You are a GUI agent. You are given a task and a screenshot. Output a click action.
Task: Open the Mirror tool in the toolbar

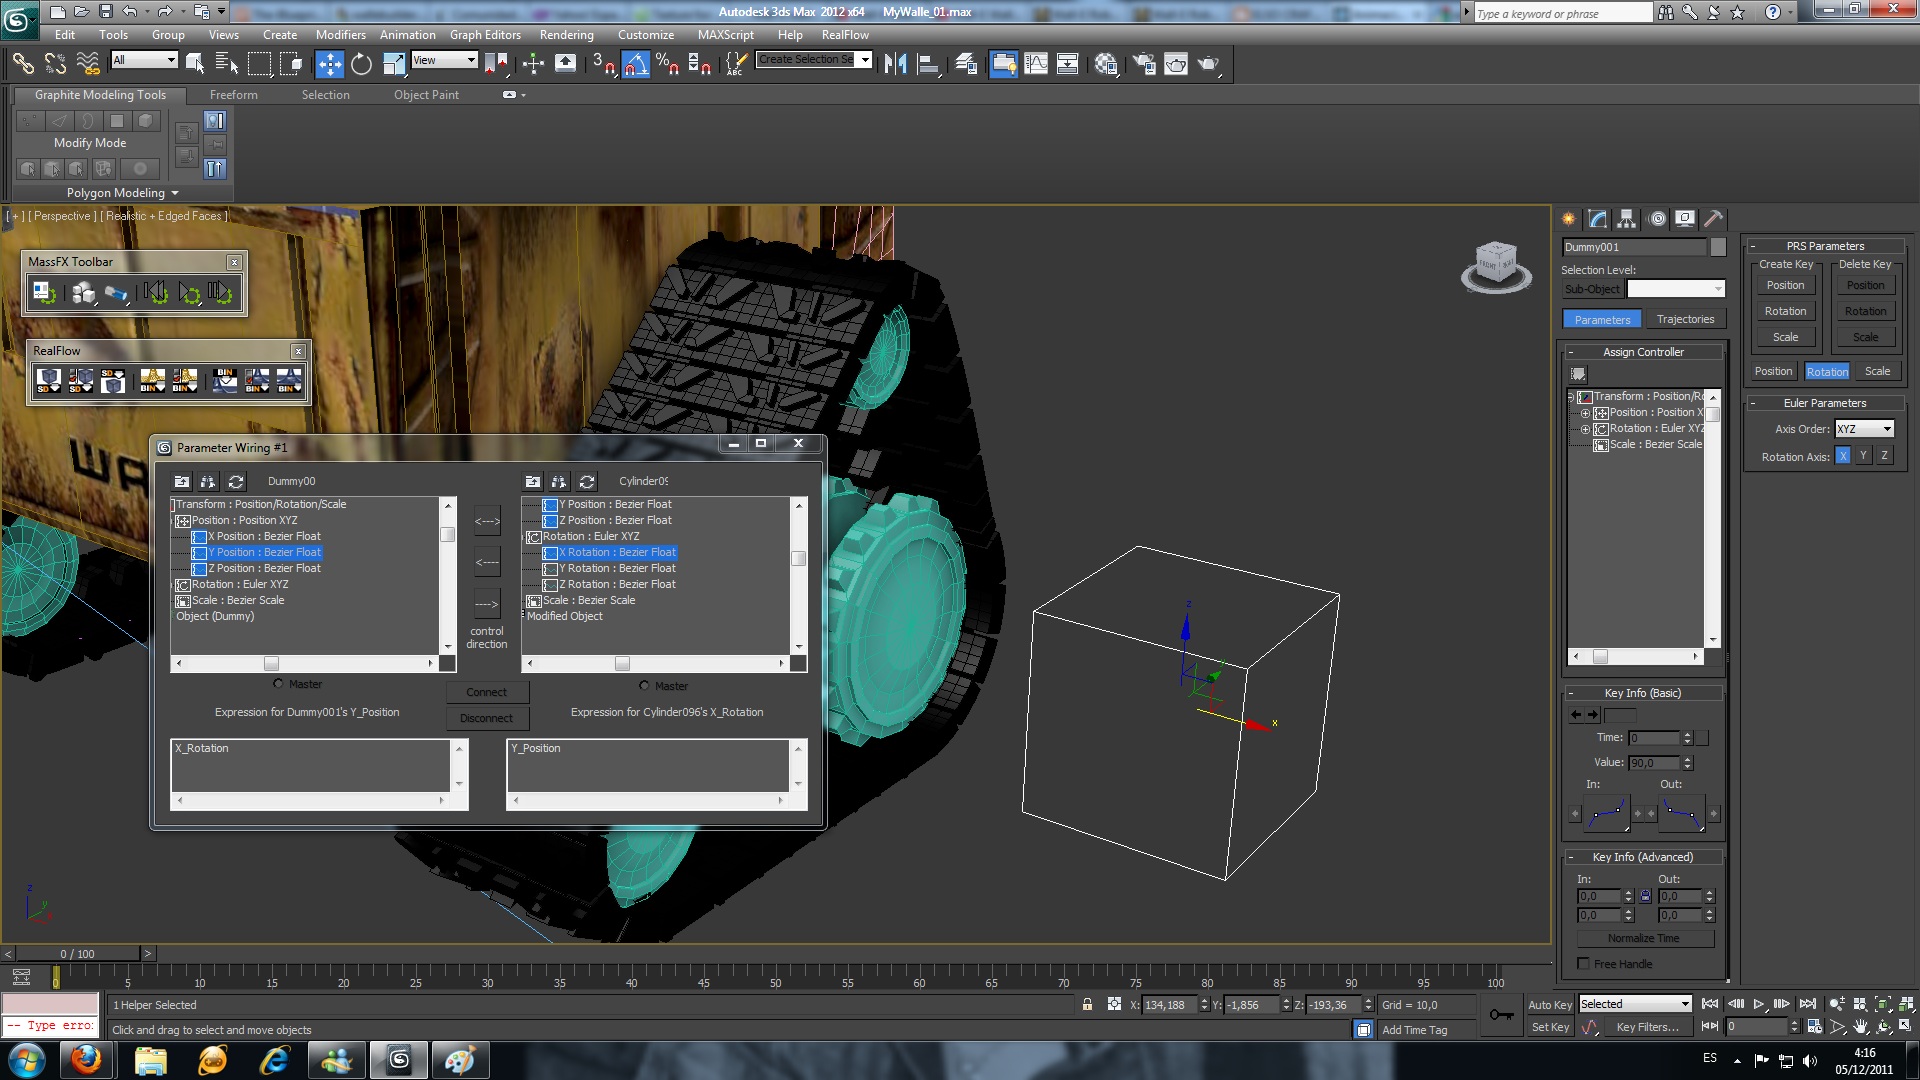[896, 64]
